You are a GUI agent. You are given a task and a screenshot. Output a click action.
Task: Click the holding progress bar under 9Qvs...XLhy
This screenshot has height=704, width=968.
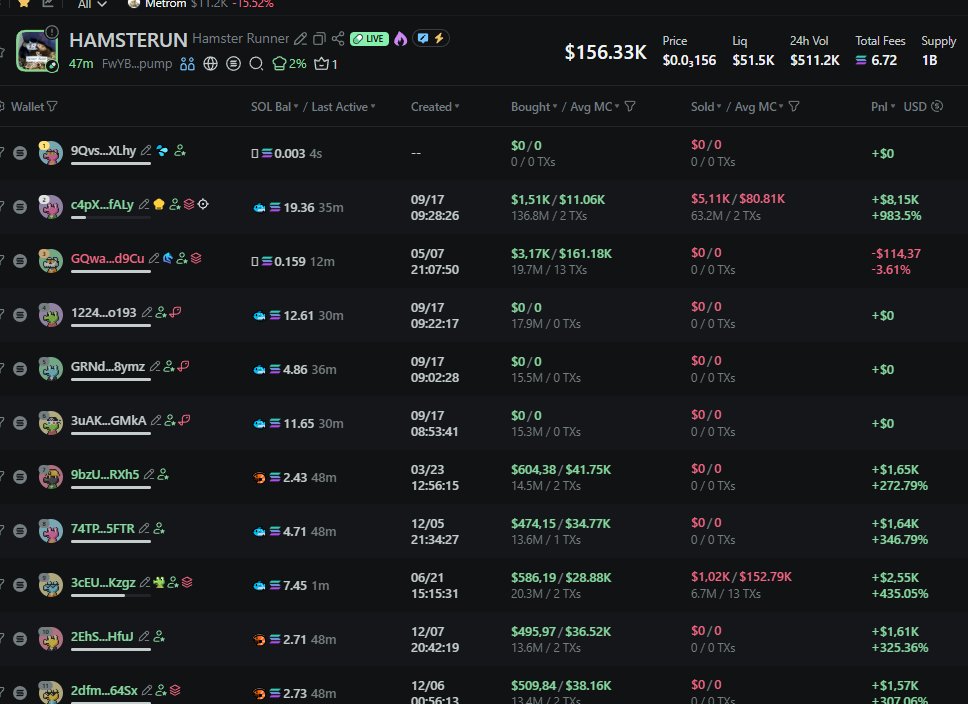pos(111,164)
